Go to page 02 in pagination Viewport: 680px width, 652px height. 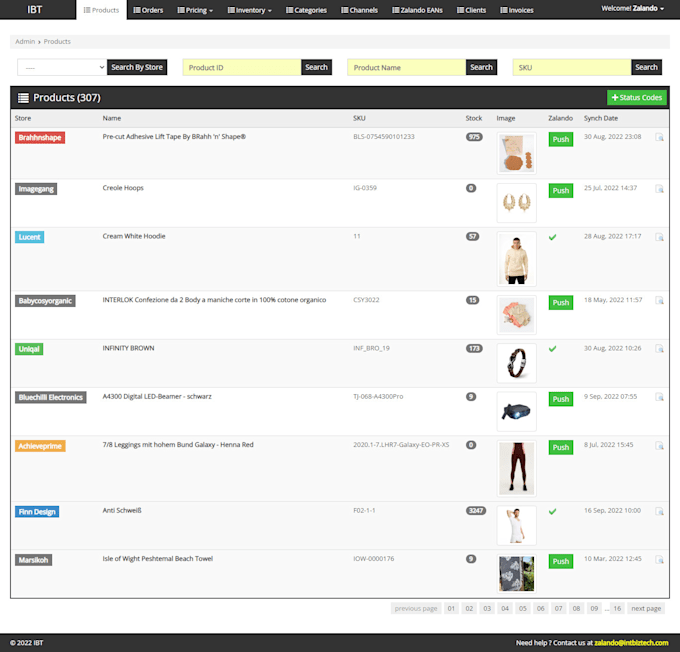469,608
